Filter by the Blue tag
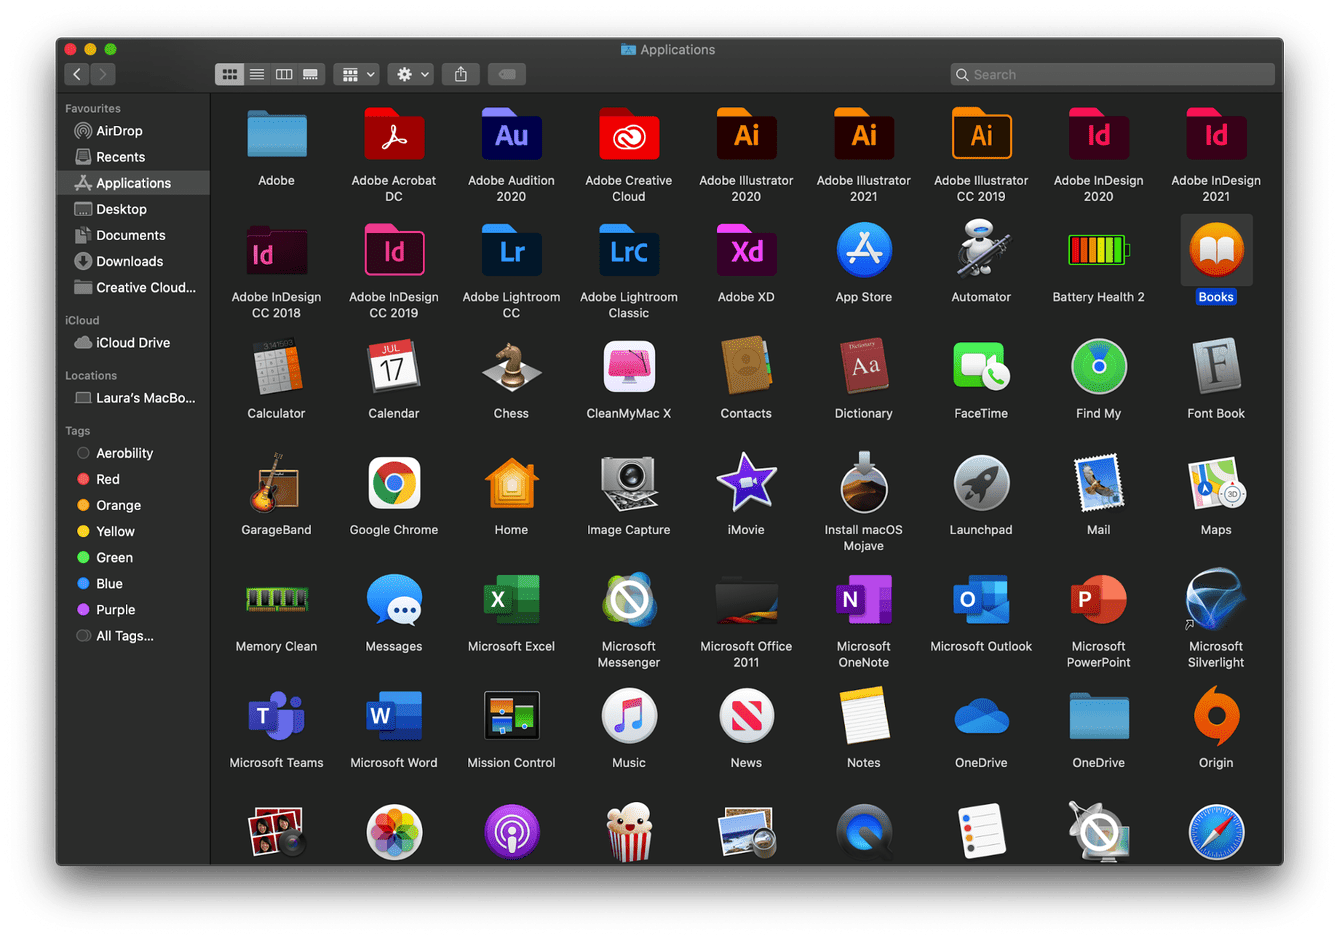The width and height of the screenshot is (1340, 940). [134, 583]
